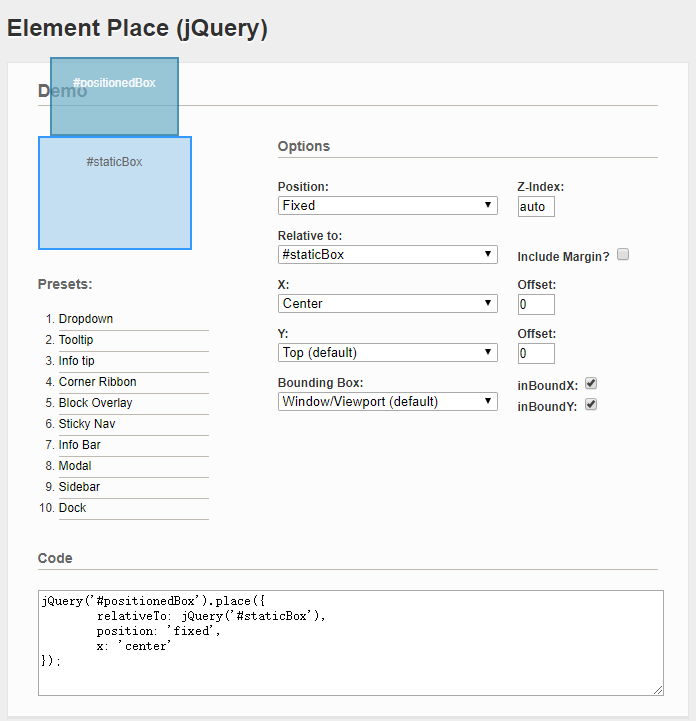Viewport: 696px width, 721px height.
Task: Click the Options section heading
Action: click(x=303, y=146)
